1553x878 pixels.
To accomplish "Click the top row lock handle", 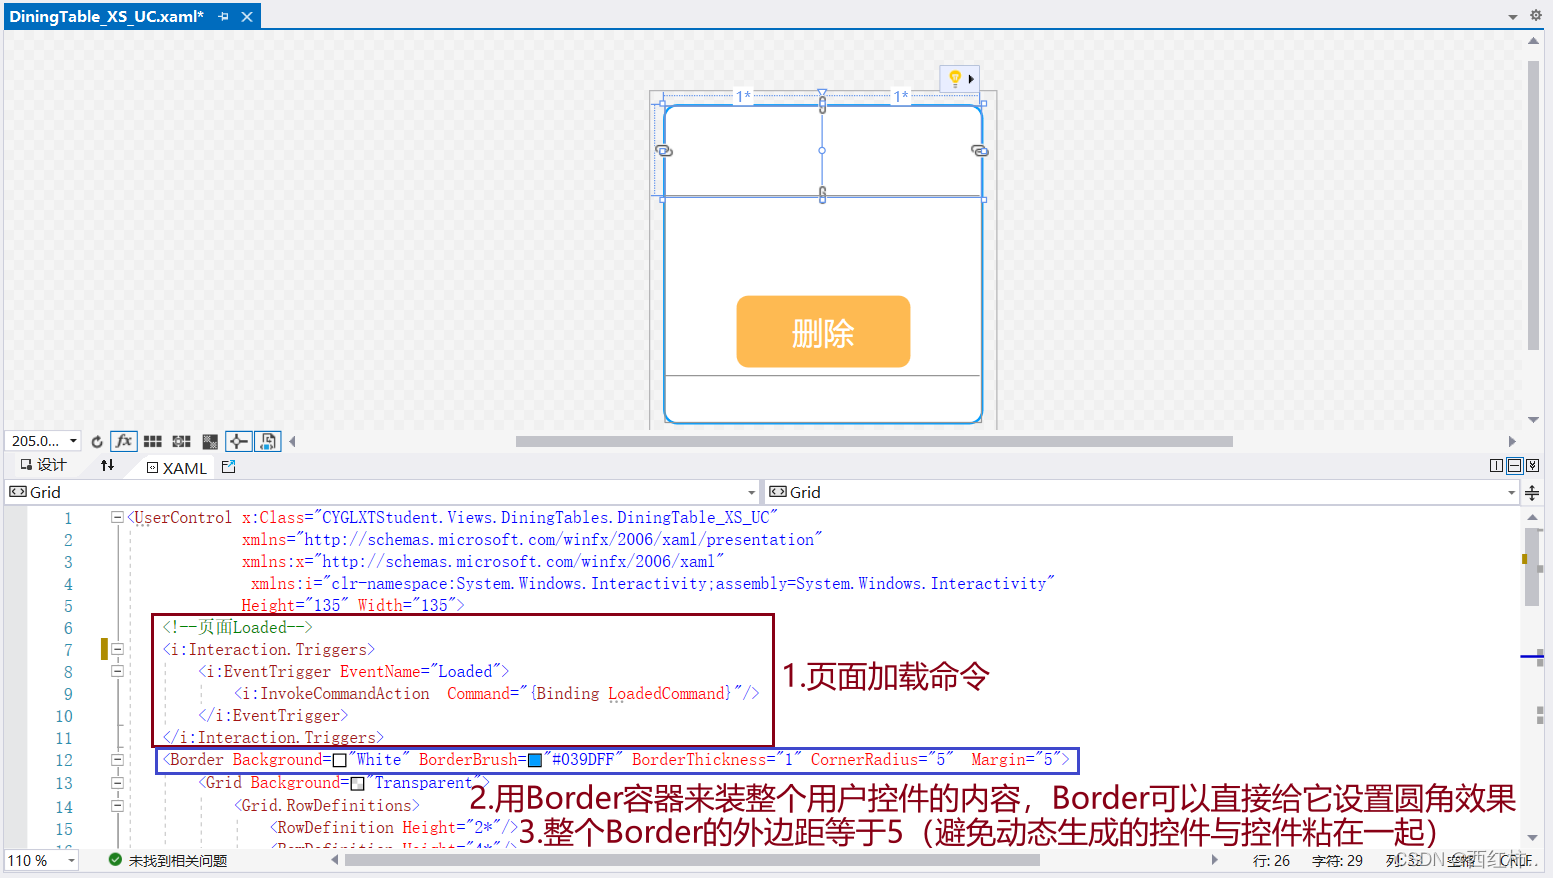I will tap(822, 102).
